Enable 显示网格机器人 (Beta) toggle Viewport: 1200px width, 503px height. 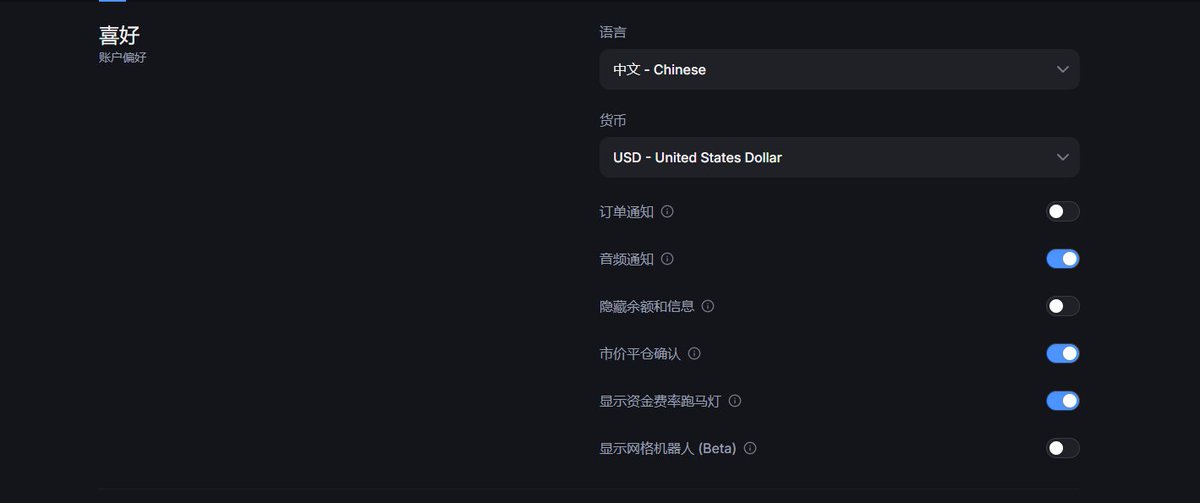1062,448
